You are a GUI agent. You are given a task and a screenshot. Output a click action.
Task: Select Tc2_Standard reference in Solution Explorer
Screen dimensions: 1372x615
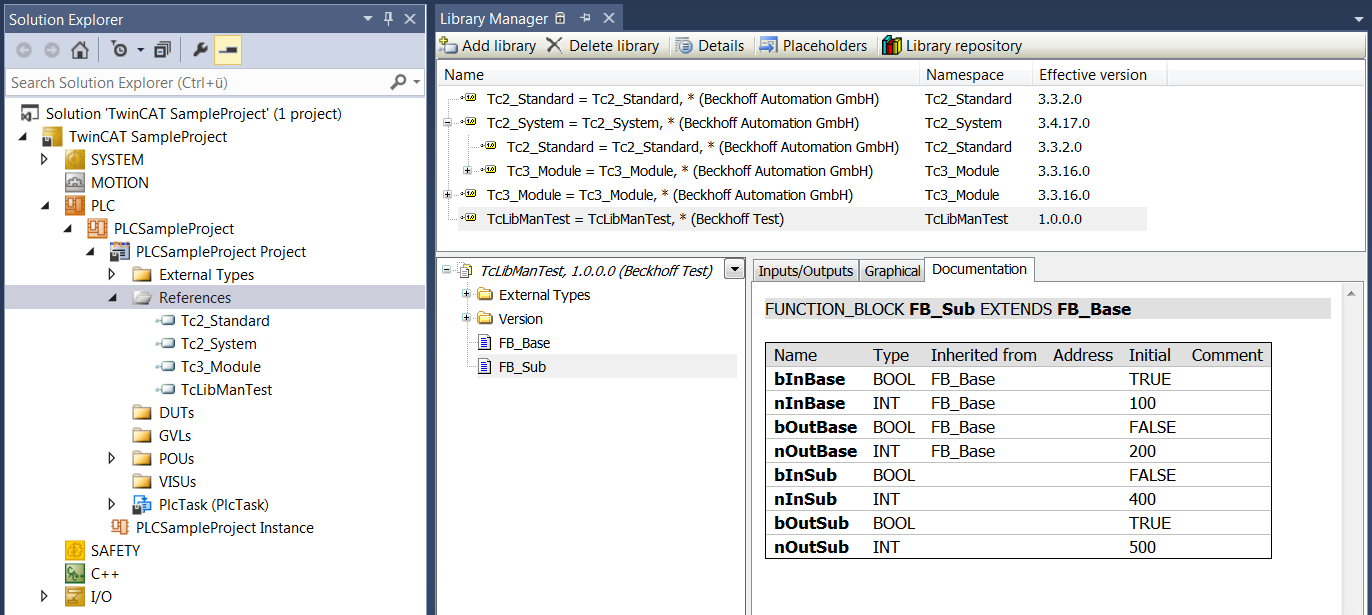224,321
